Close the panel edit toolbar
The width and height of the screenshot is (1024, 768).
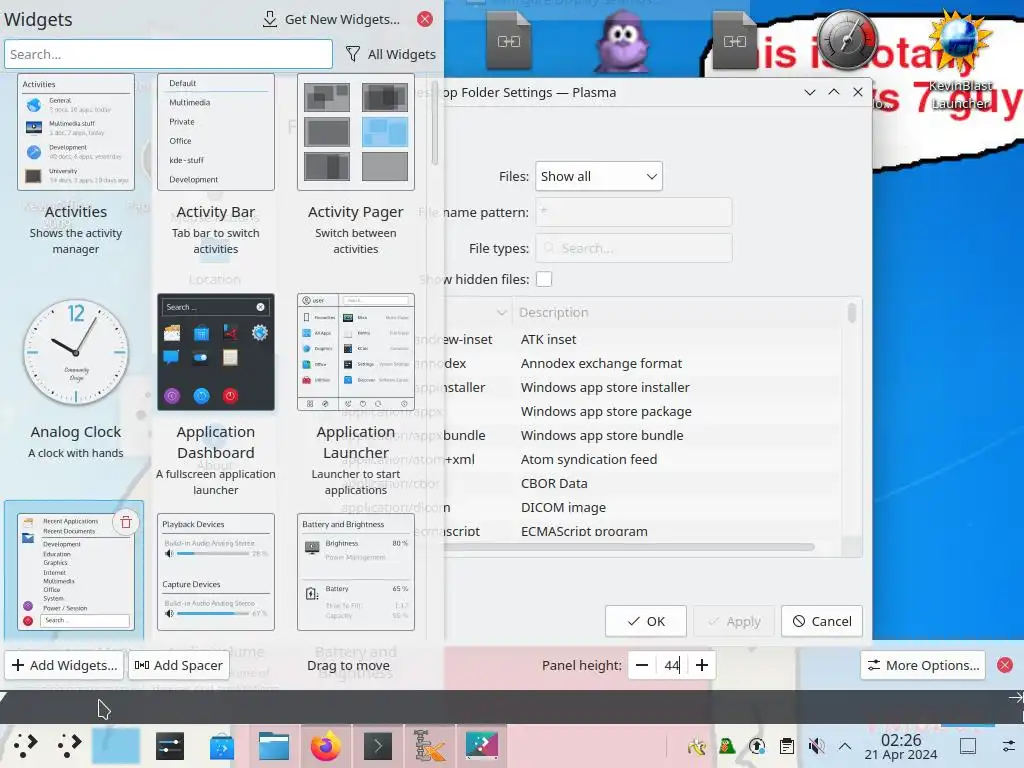click(x=1004, y=665)
